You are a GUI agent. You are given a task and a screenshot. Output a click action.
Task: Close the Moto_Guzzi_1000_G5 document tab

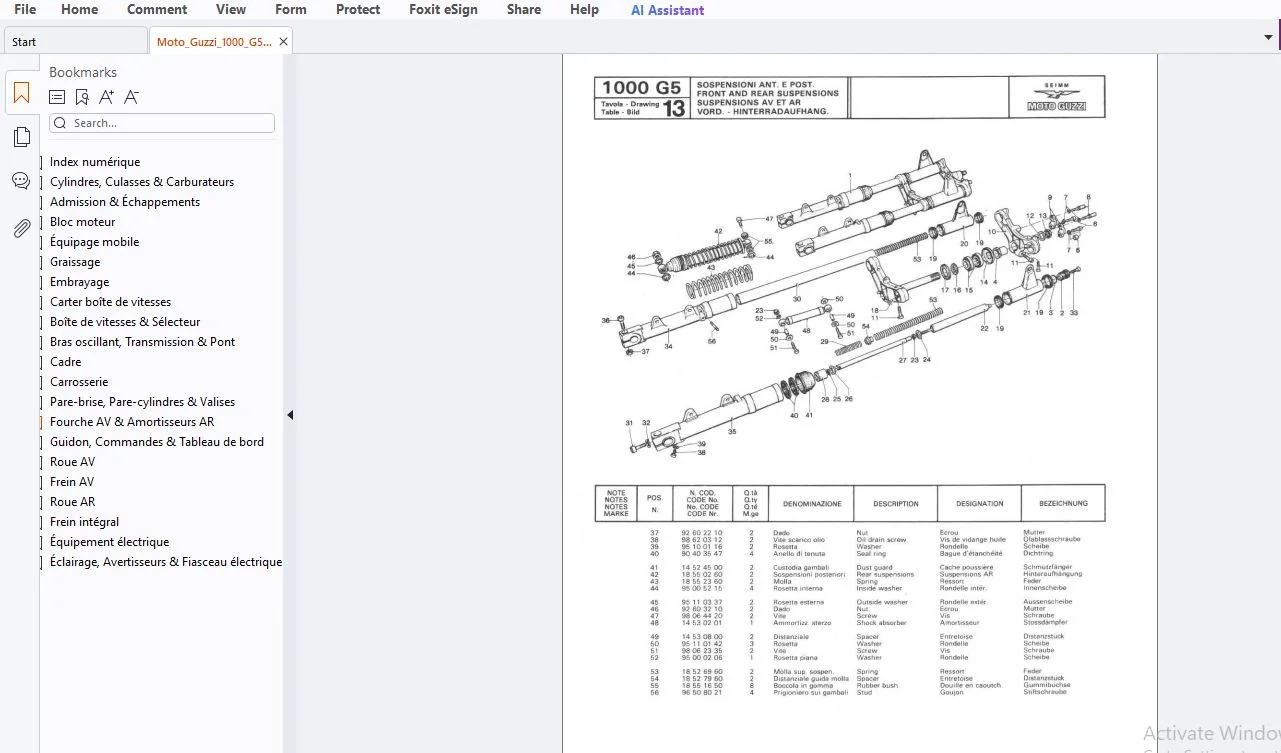[x=283, y=42]
